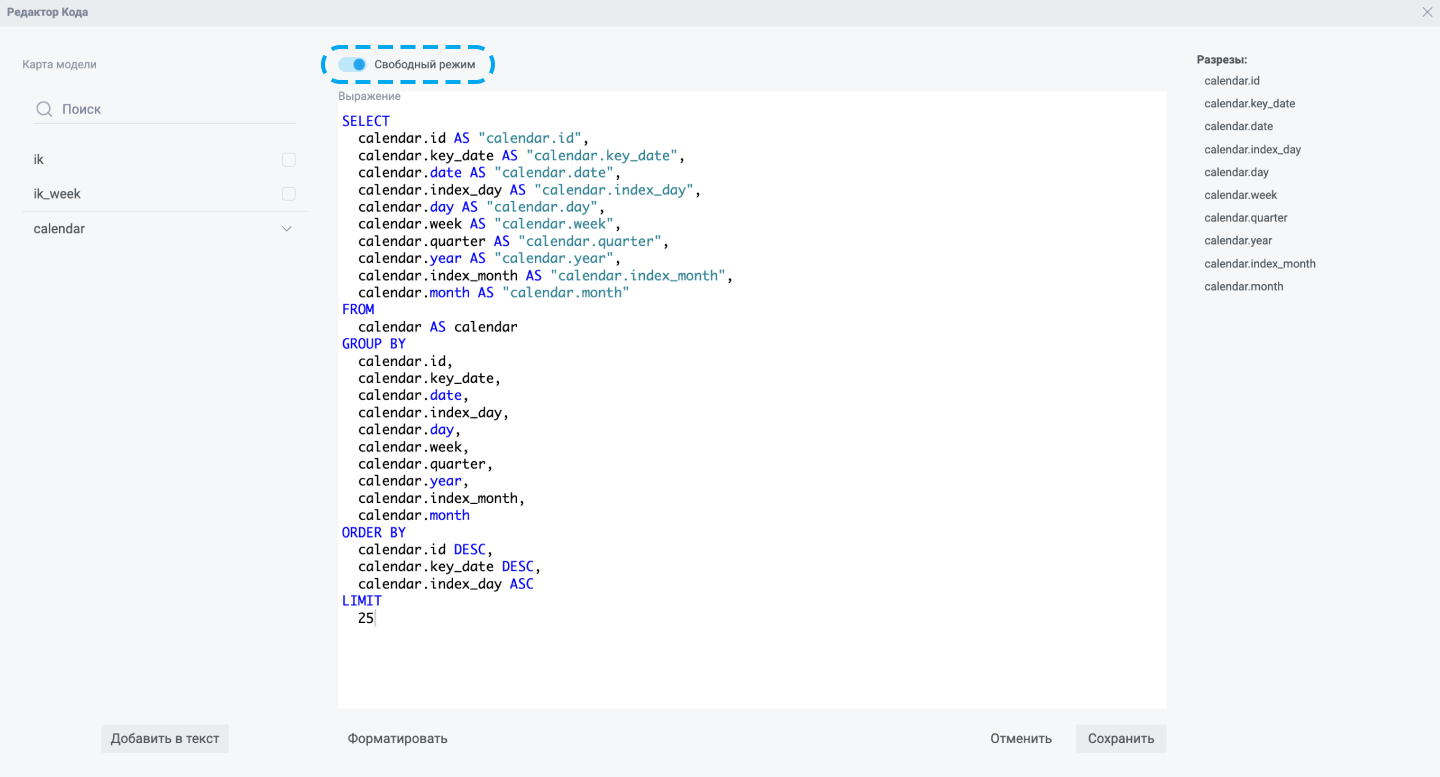Select the calendar item in model map
This screenshot has width=1440, height=777.
pyautogui.click(x=60, y=229)
